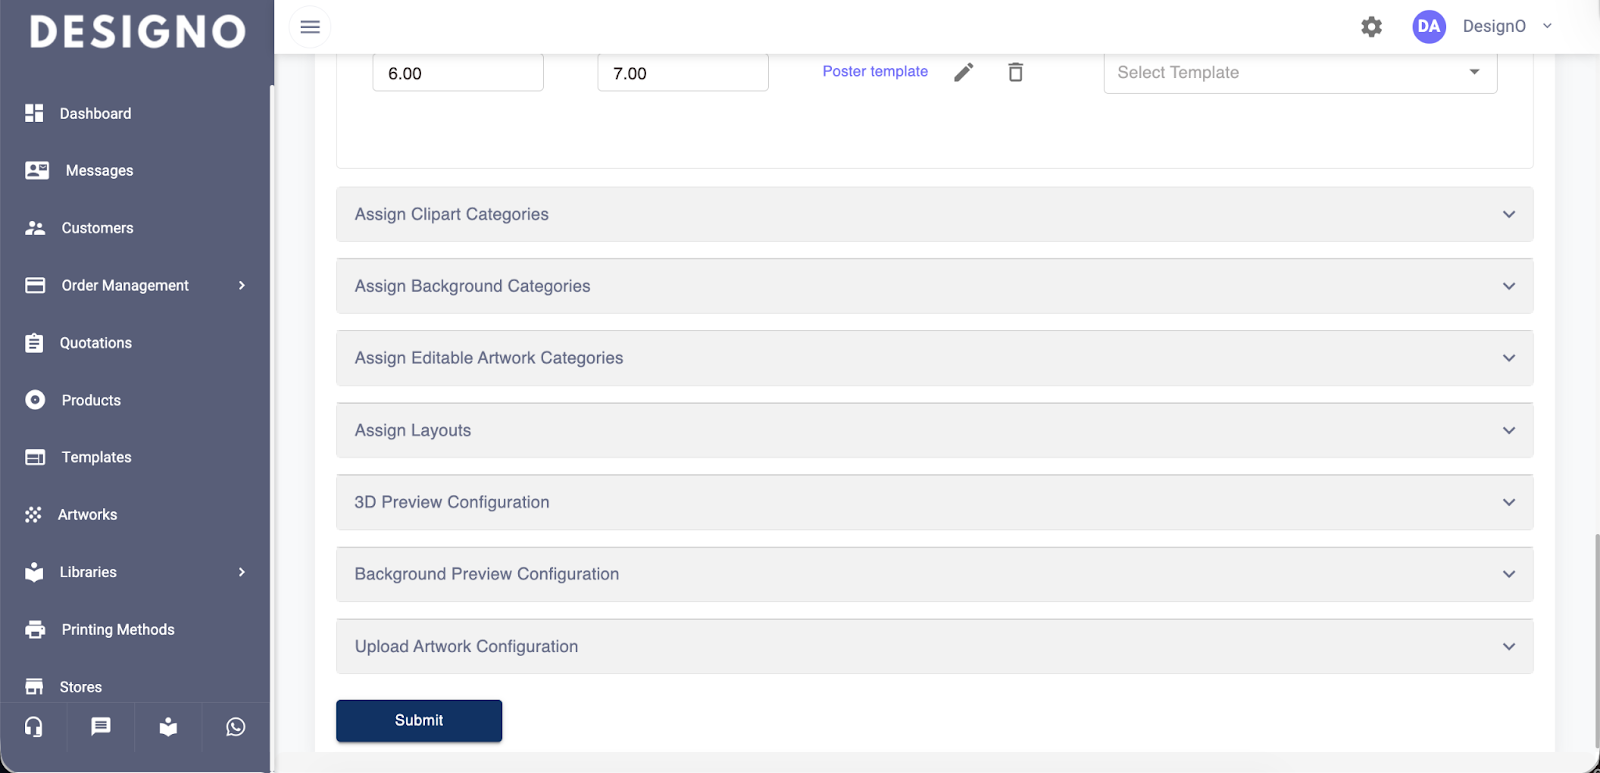Expand the Order Management sidebar menu
Viewport: 1600px width, 773px height.
[x=135, y=286]
